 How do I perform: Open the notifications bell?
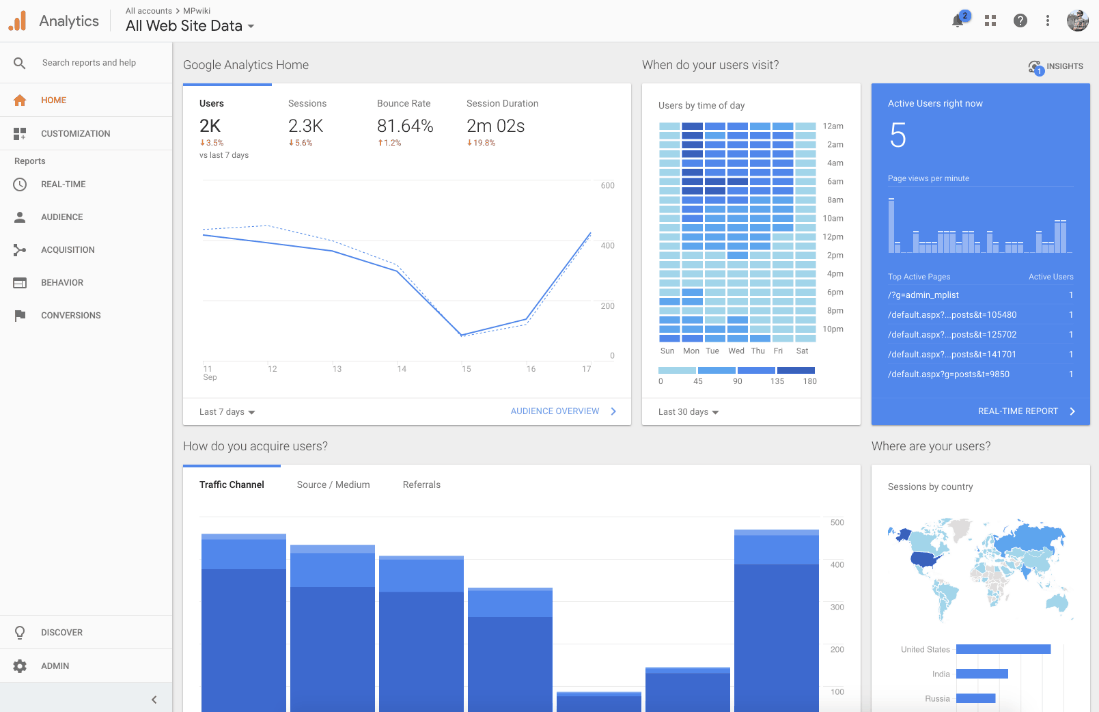click(958, 20)
